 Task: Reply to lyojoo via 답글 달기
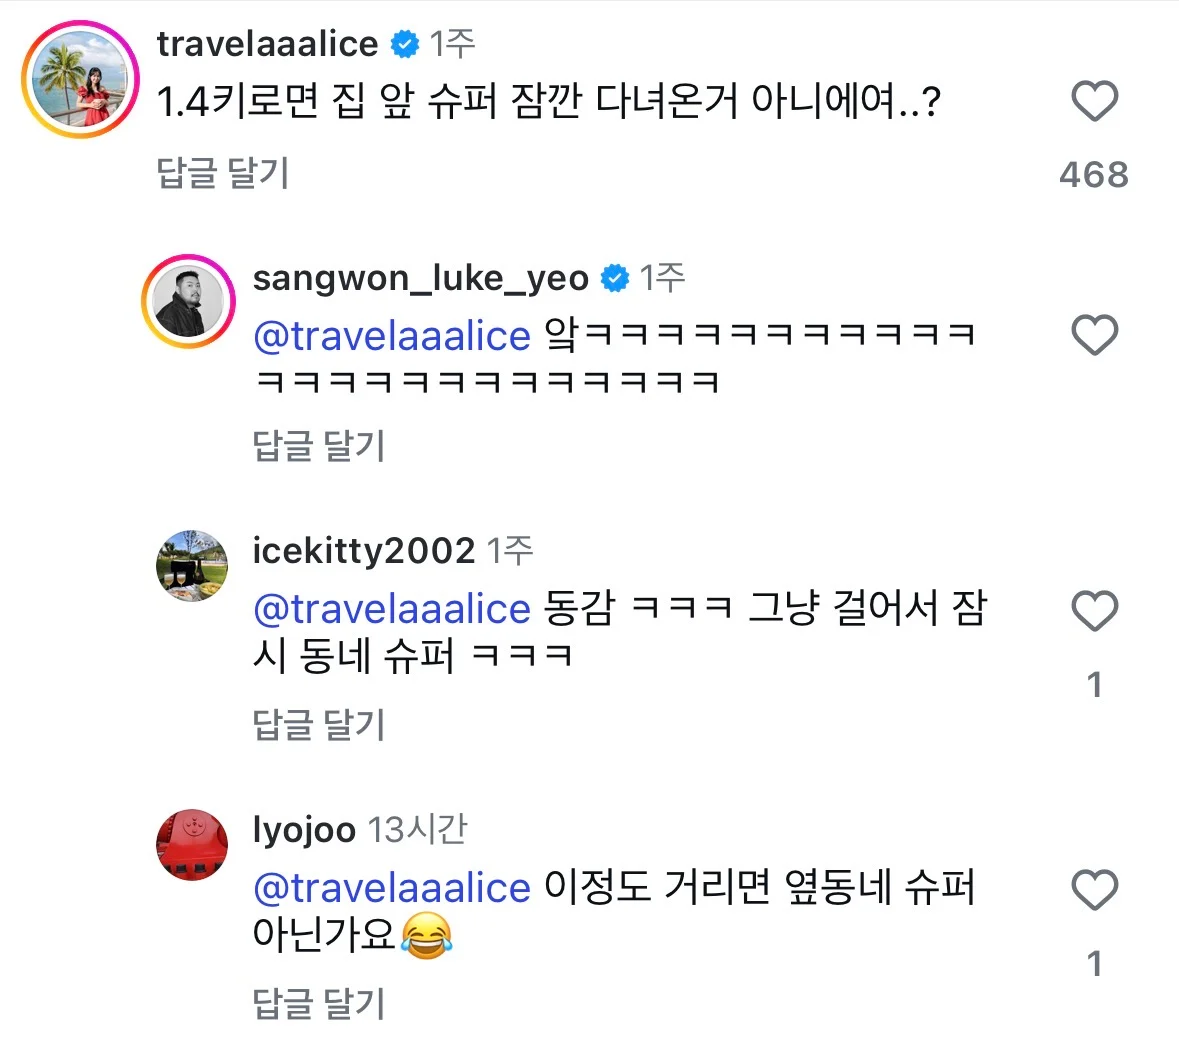point(319,1004)
